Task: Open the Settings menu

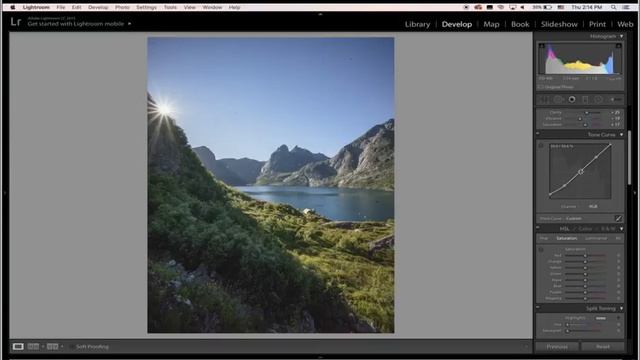Action: click(x=146, y=7)
